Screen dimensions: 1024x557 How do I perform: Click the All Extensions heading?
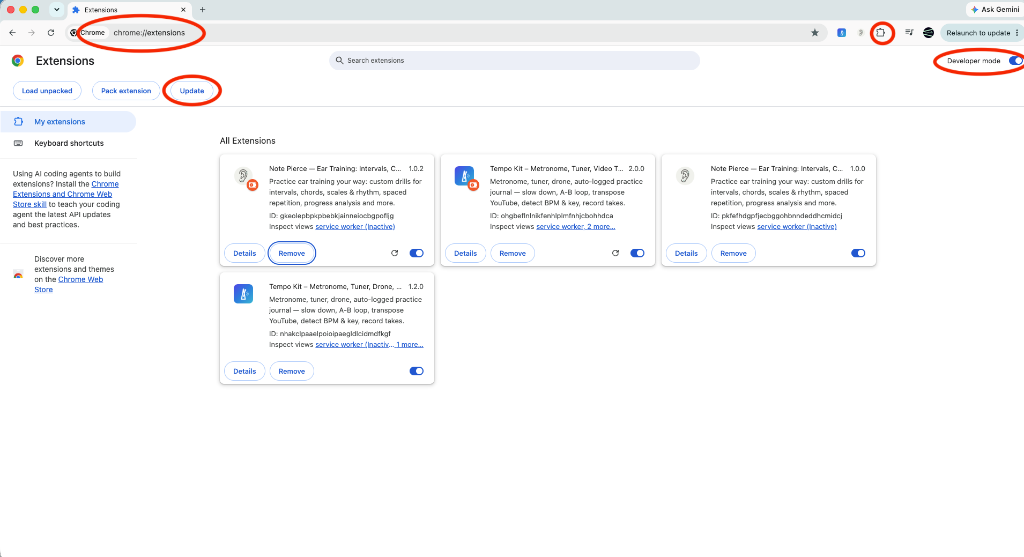248,140
